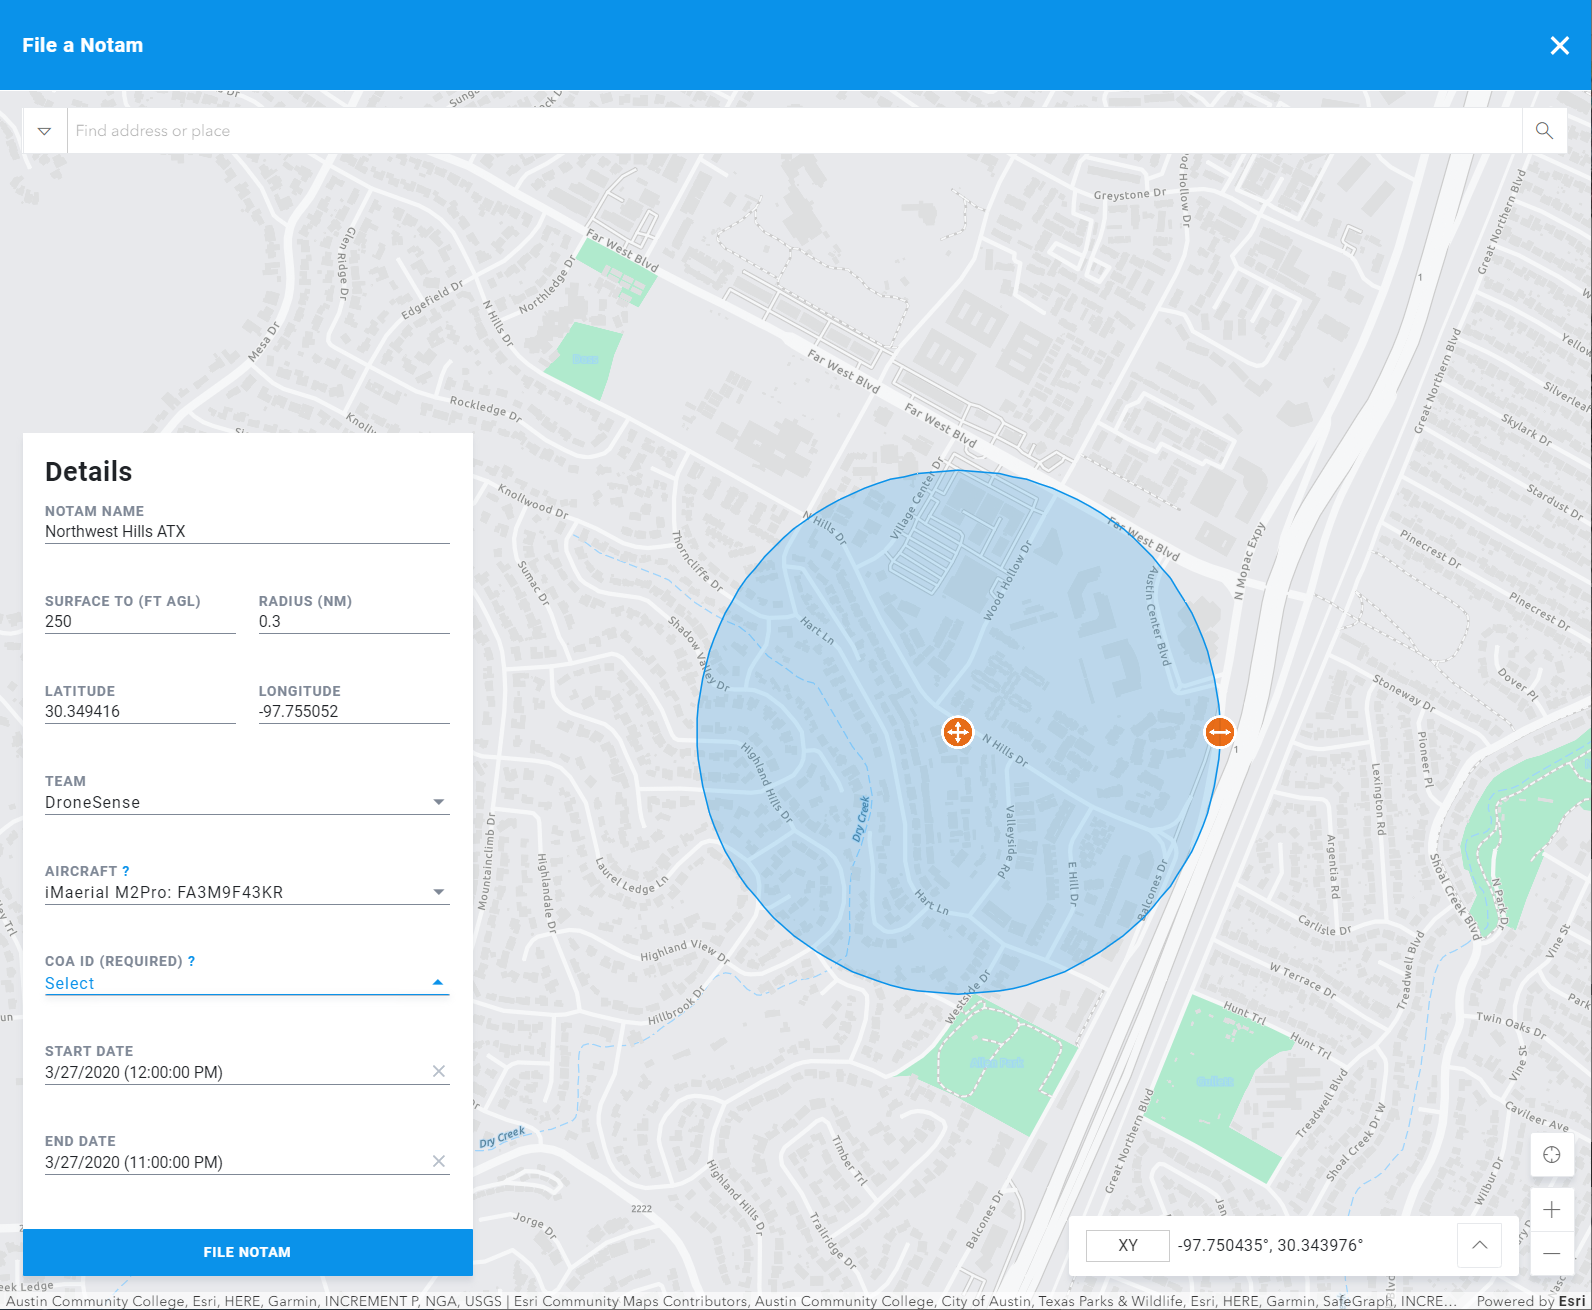The width and height of the screenshot is (1592, 1310).
Task: Open the search source dropdown arrow
Action: point(44,131)
